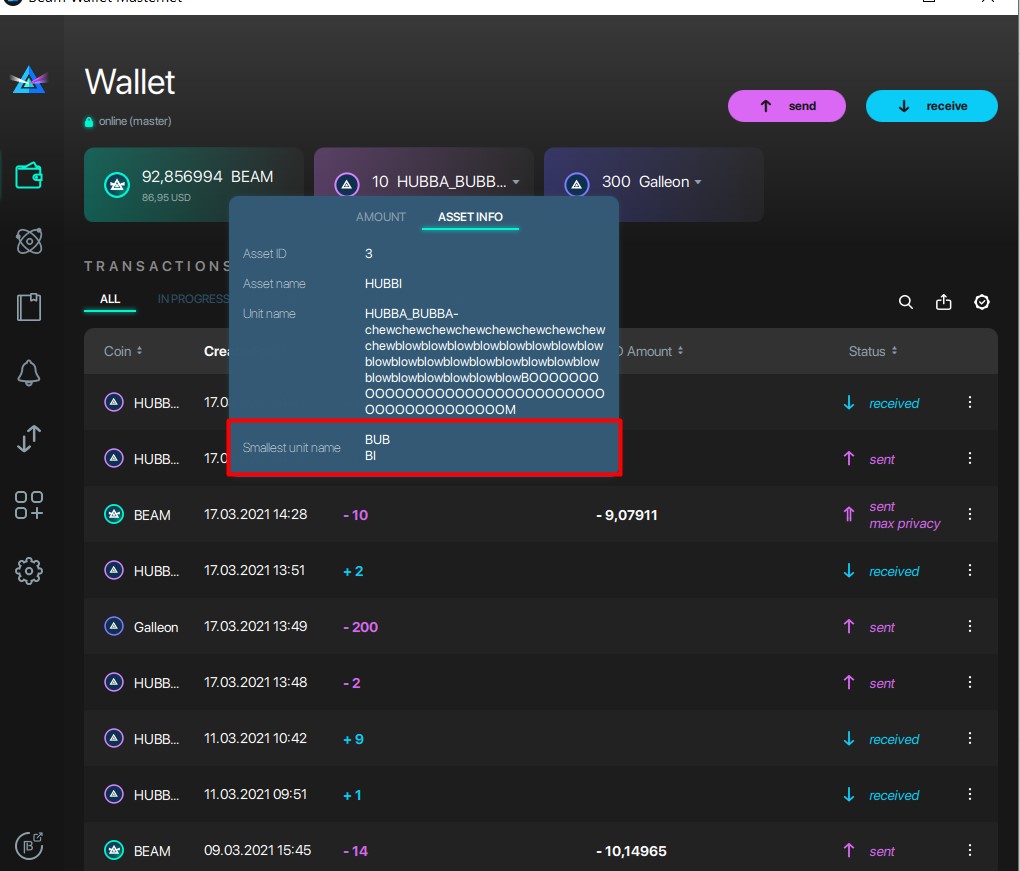Open the kebab menu on the BEAM max privacy row

pyautogui.click(x=969, y=514)
